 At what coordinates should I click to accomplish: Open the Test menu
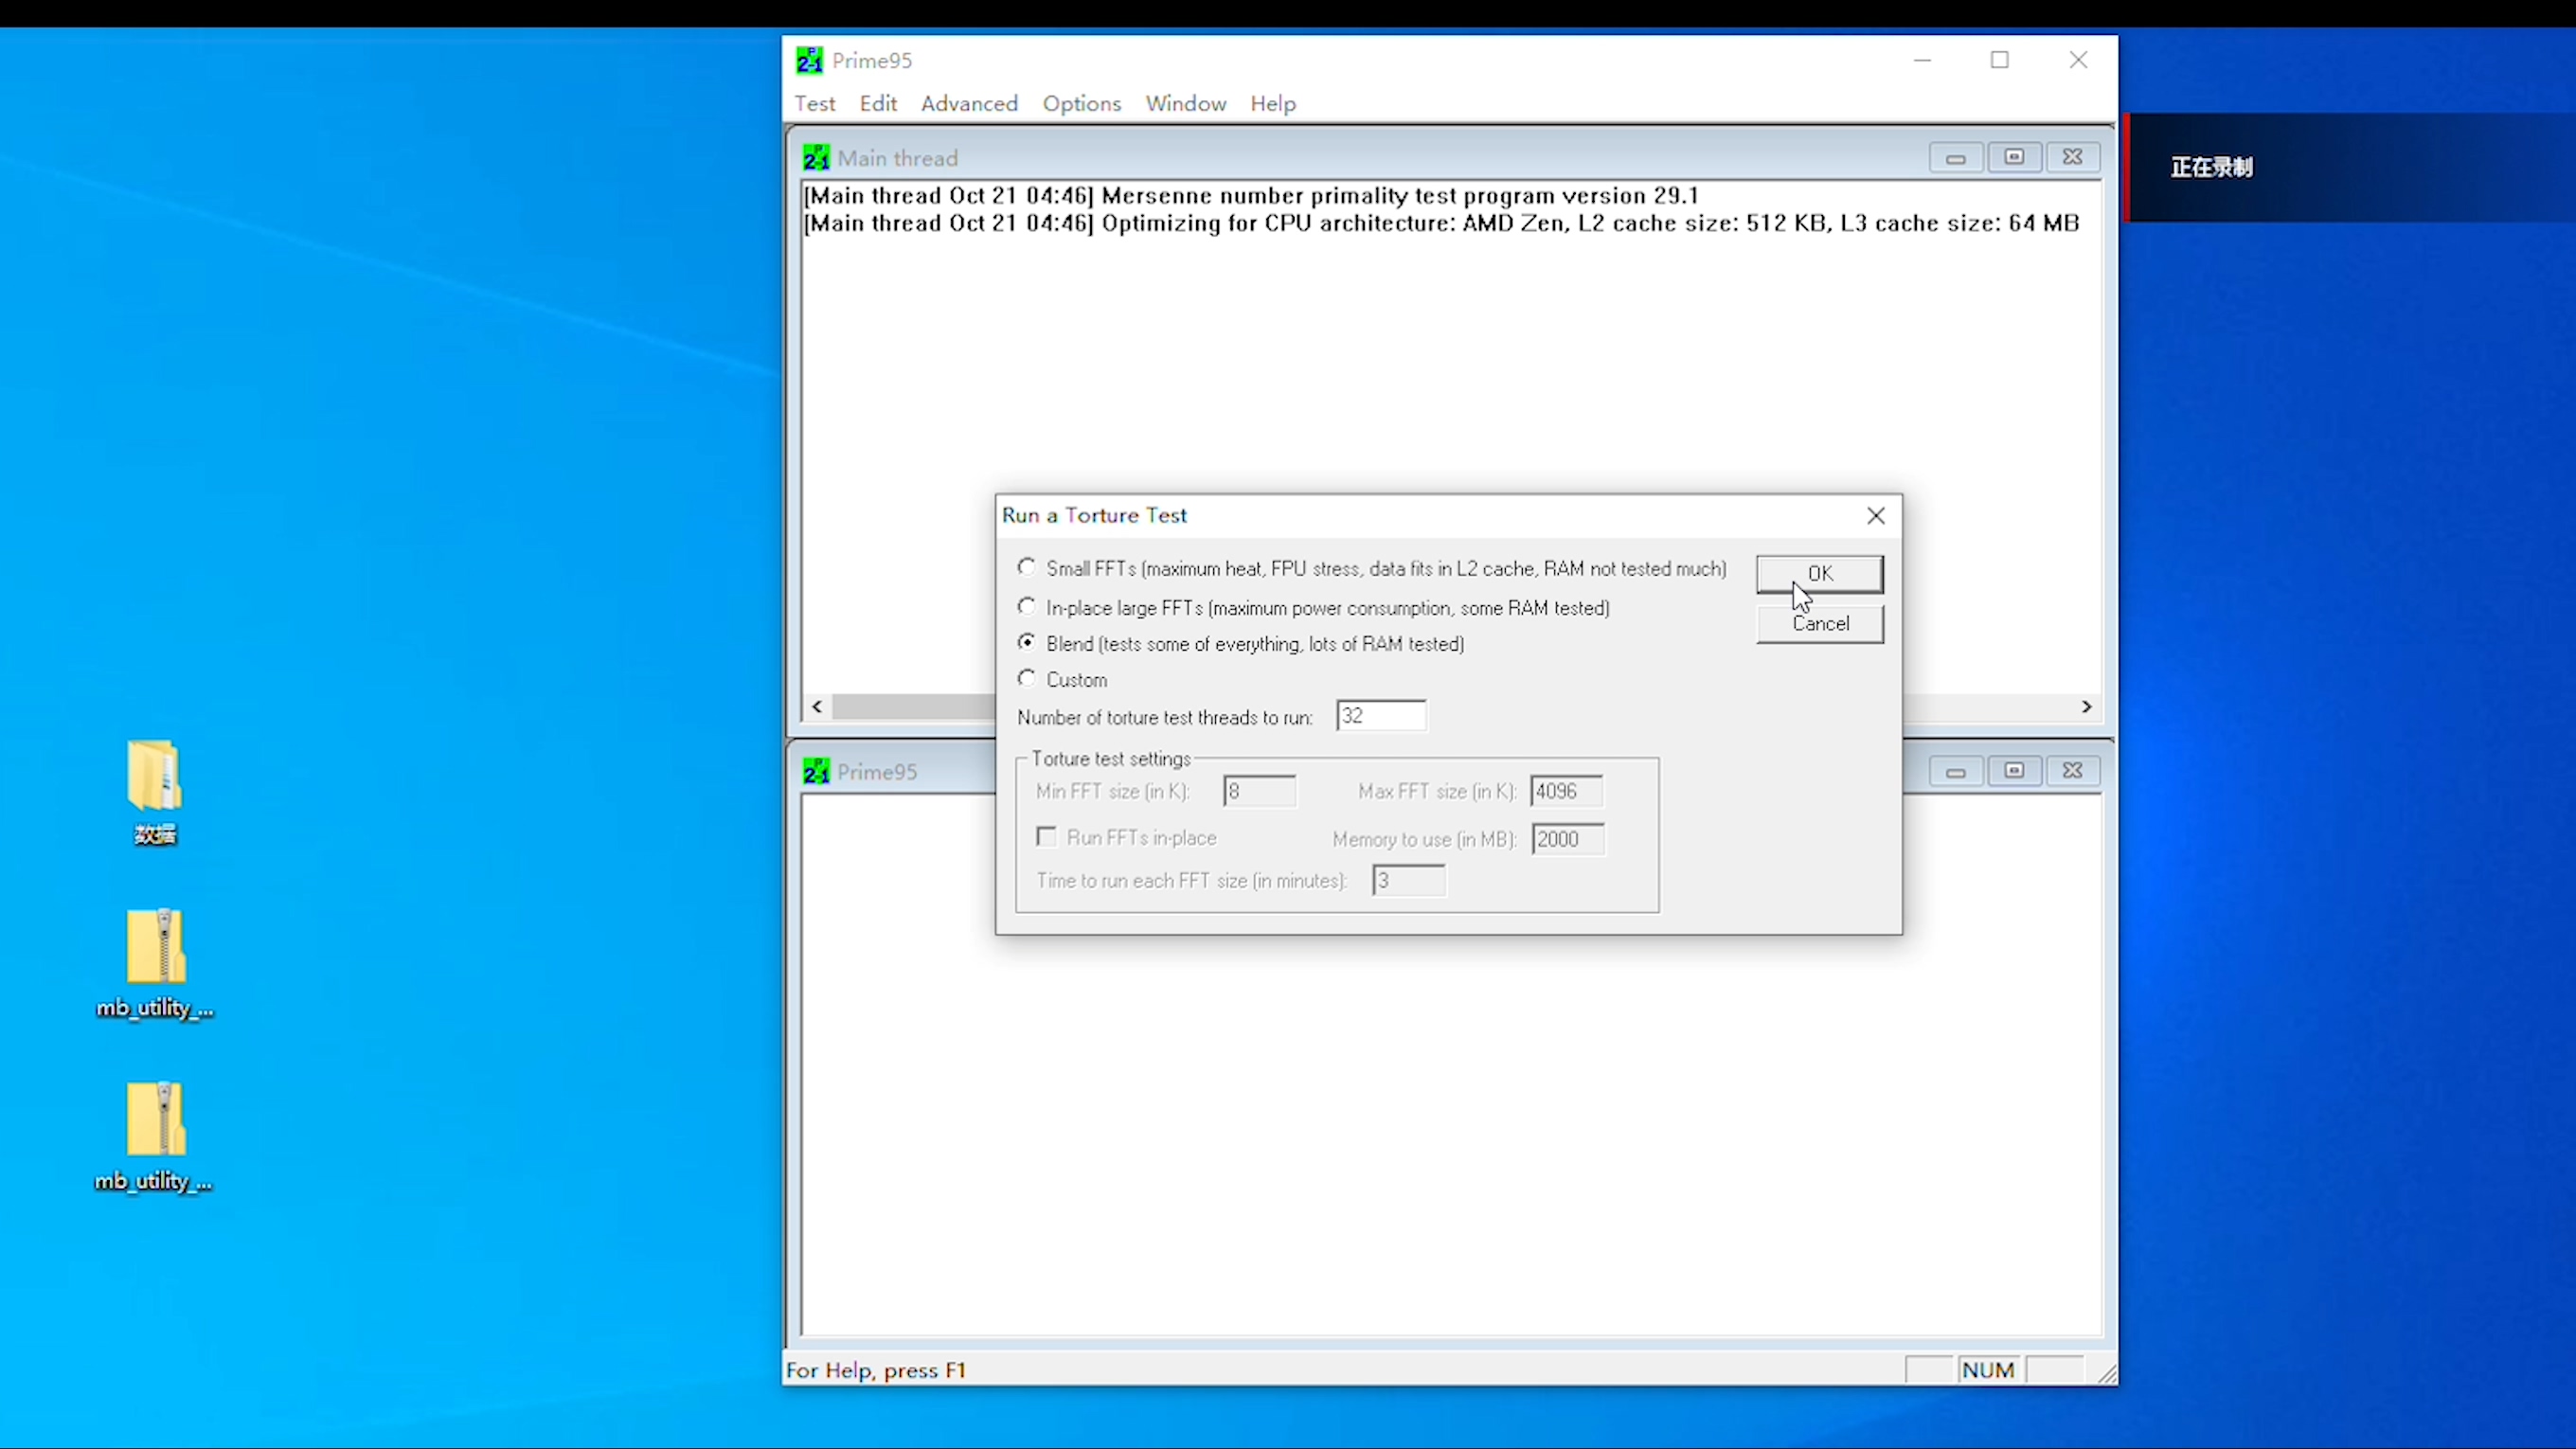pos(814,103)
